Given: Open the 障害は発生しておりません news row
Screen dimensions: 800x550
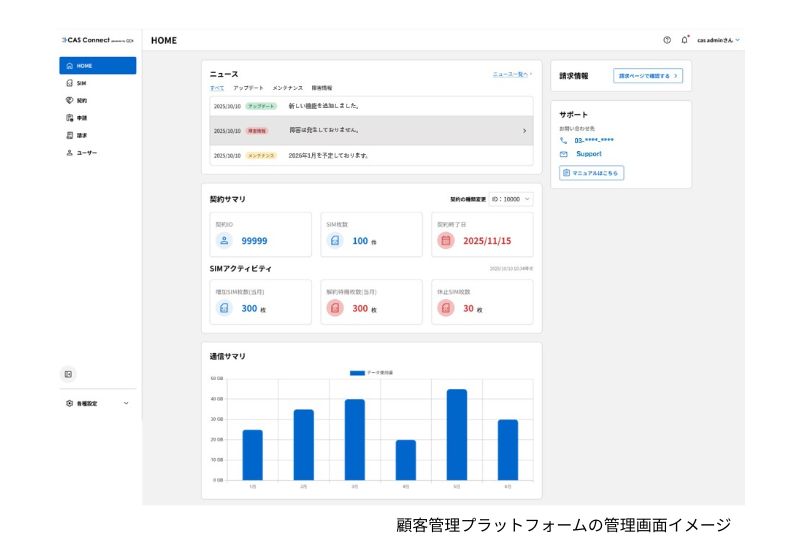Looking at the screenshot, I should pos(371,130).
